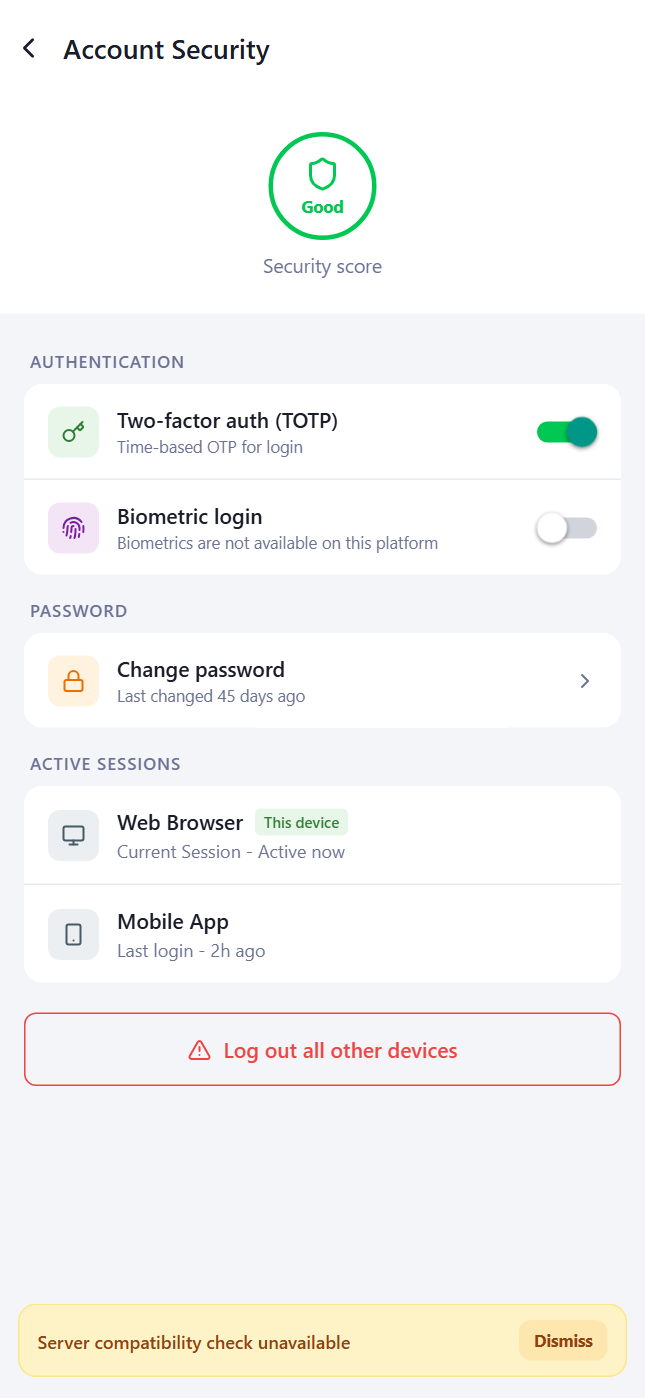Image resolution: width=645 pixels, height=1398 pixels.
Task: Click the "Server compatibility check unavailable" message
Action: [x=194, y=1343]
